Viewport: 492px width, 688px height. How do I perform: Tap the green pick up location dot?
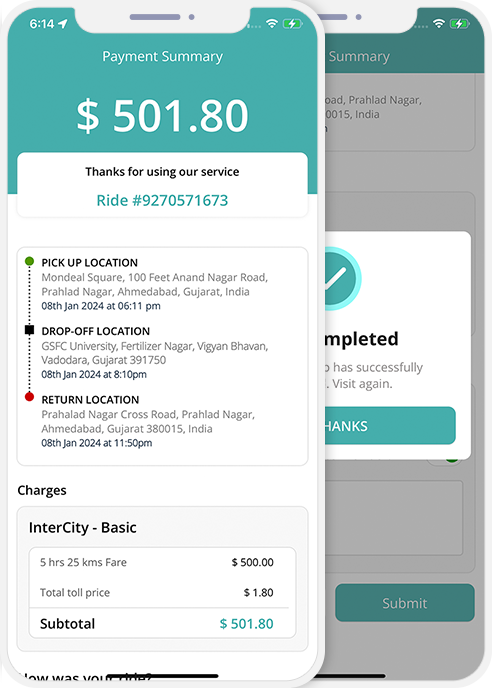coord(29,262)
